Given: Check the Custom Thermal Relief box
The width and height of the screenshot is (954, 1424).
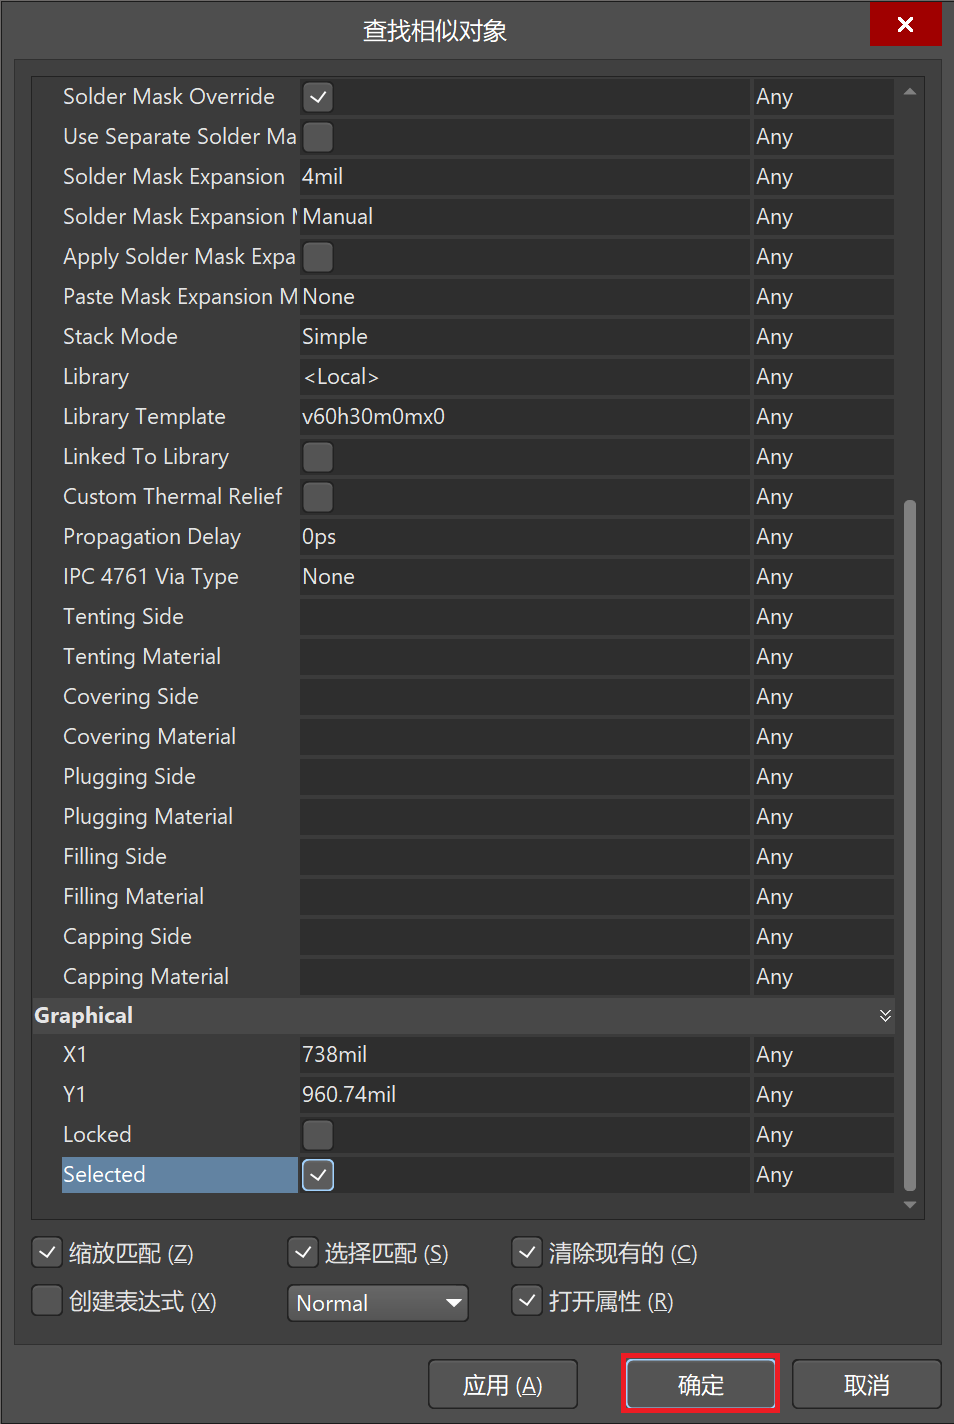Looking at the screenshot, I should pyautogui.click(x=318, y=497).
